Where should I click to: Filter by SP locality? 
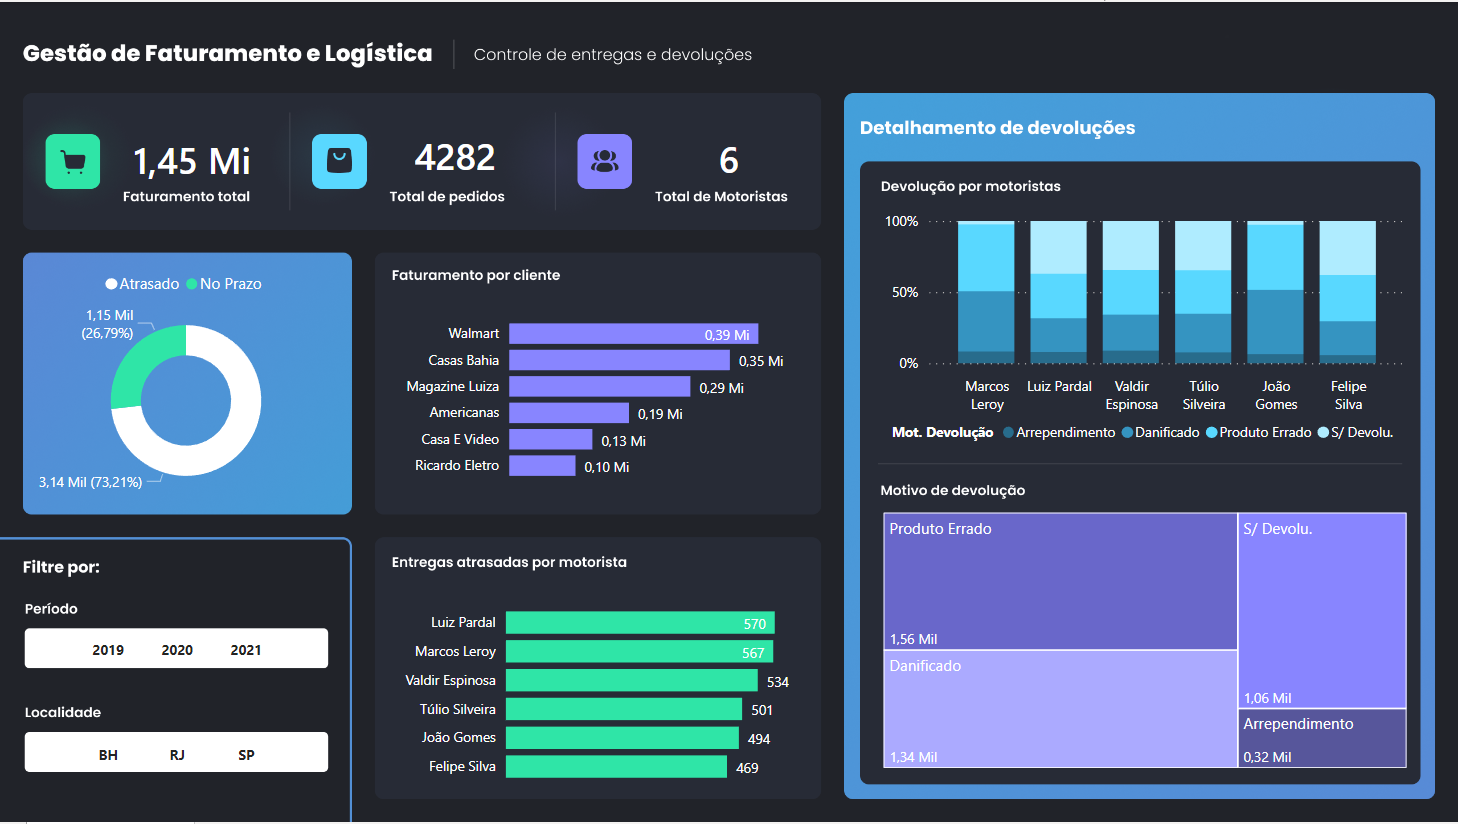tap(245, 752)
